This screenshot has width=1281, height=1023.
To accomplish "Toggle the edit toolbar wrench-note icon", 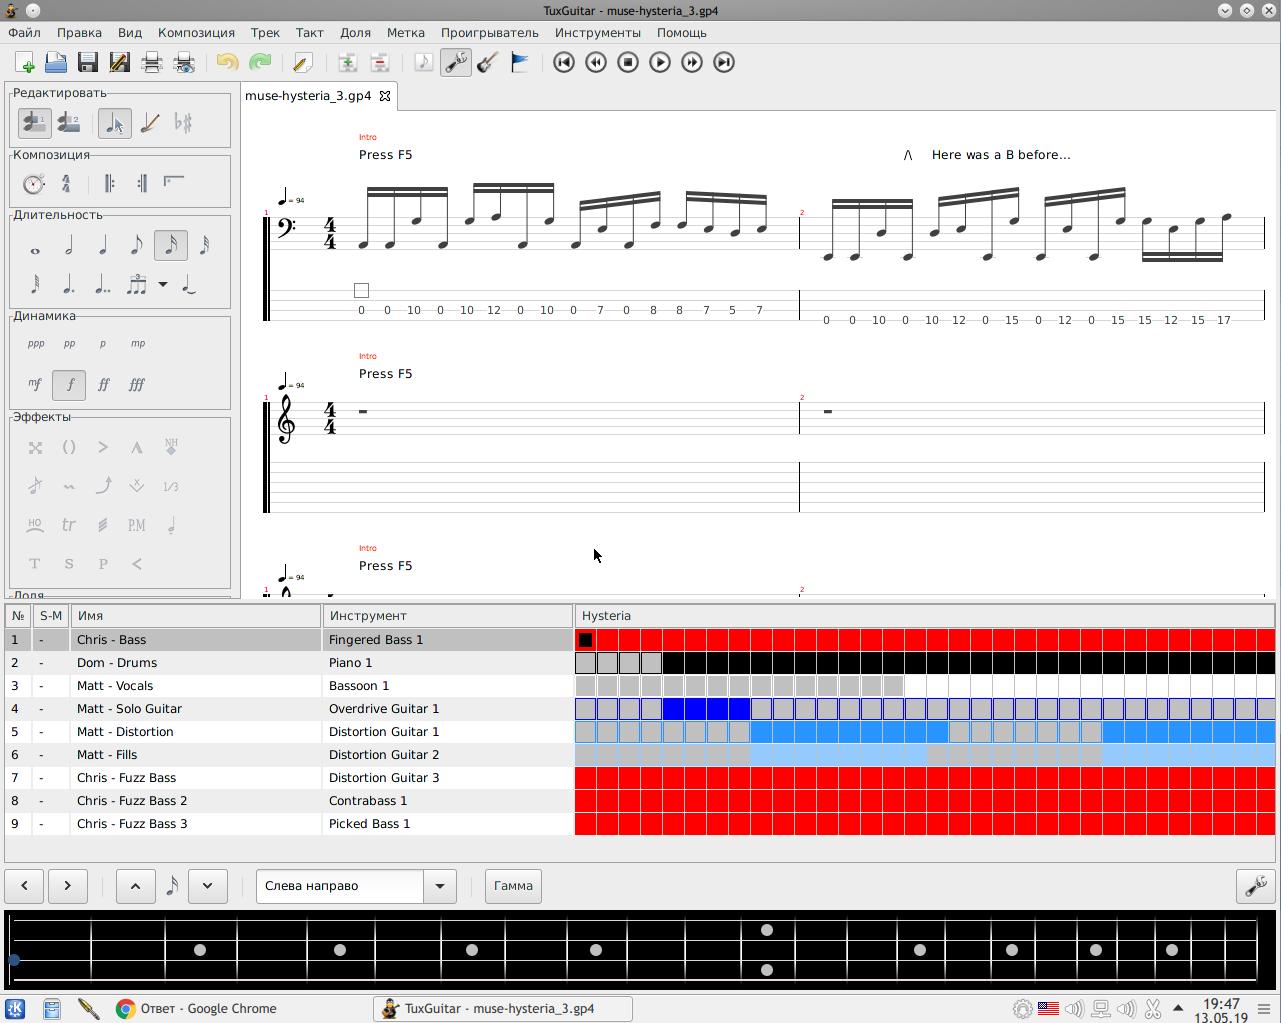I will coord(456,62).
